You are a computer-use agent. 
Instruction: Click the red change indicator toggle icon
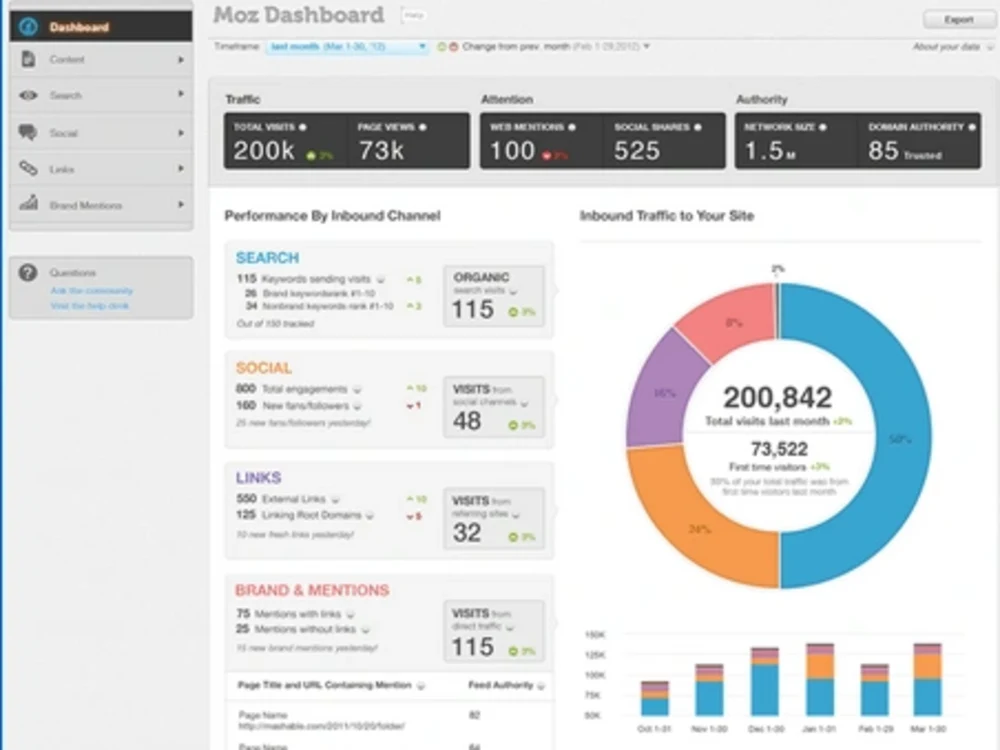coord(453,47)
